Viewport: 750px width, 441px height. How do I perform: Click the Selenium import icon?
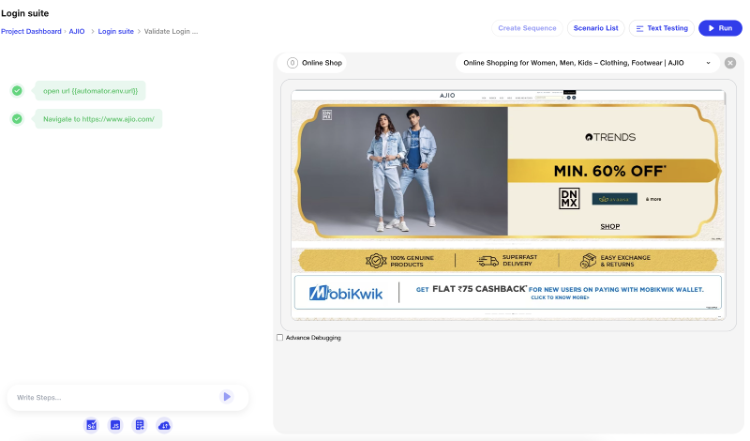click(91, 425)
